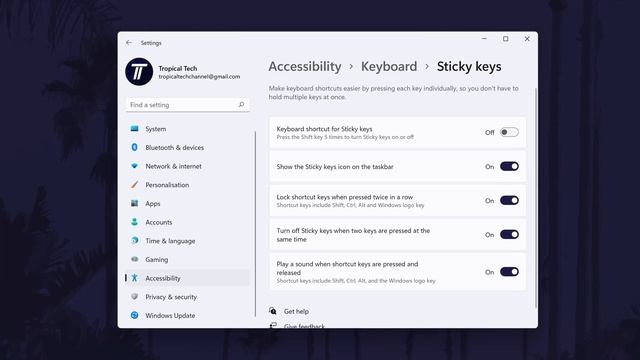
Task: Click the Bluetooth & devices icon
Action: (x=134, y=147)
